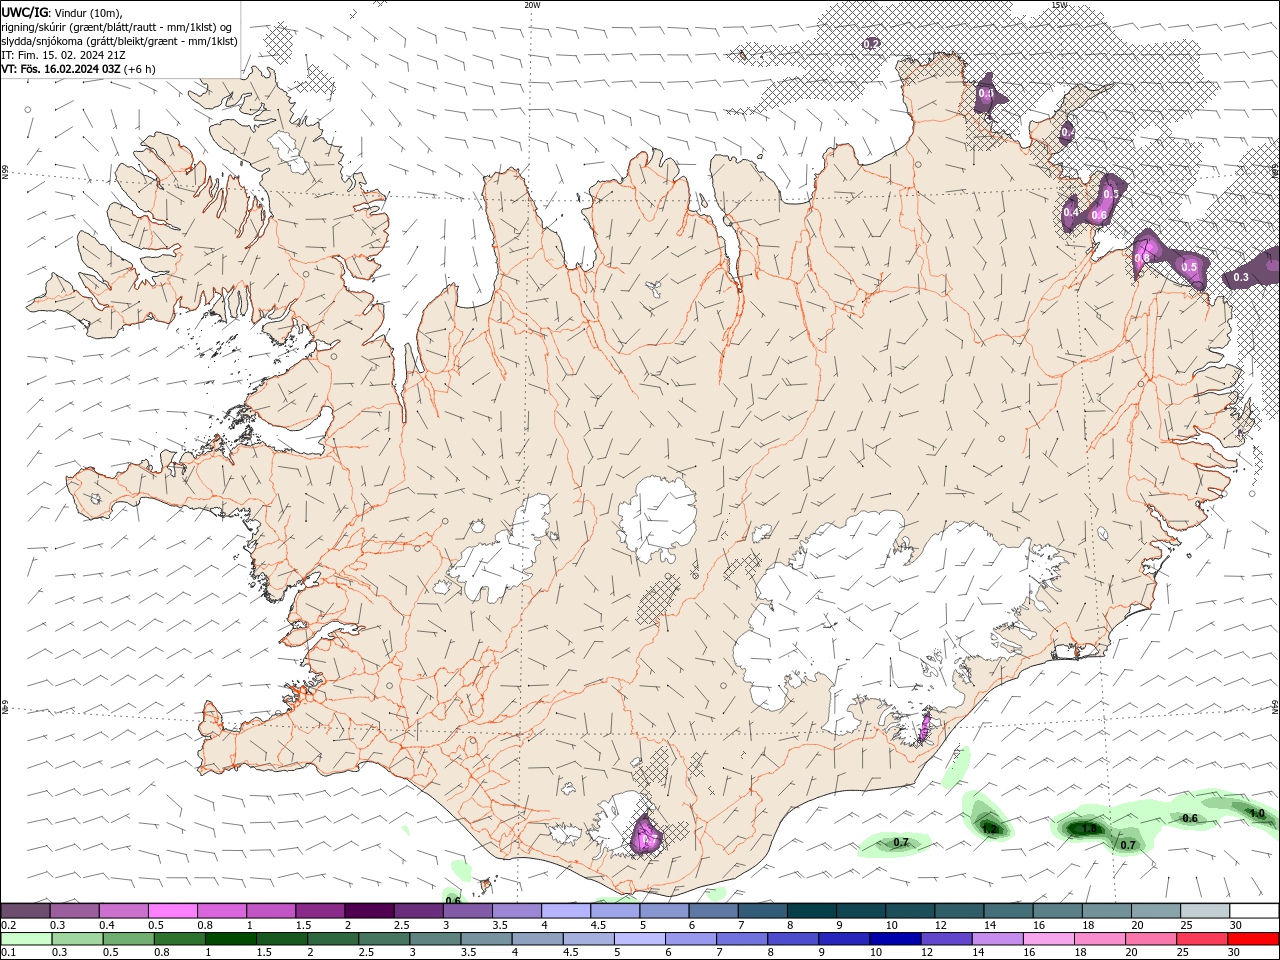Click the 'slydda/snjókoma (grátt/bleikt/grænt - mm/1klst)' line
The image size is (1280, 960).
[x=120, y=41]
